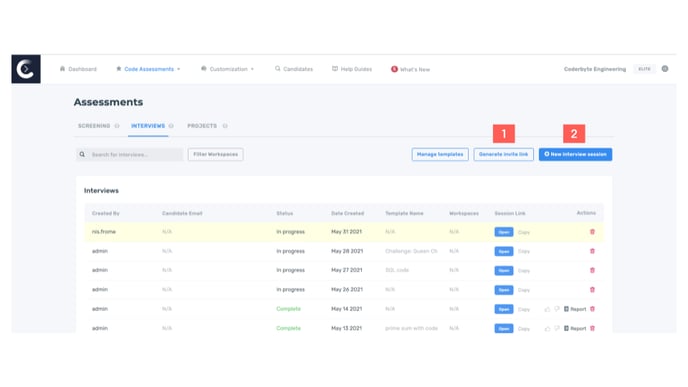Click the Coderbyte Engineering account name
This screenshot has height=387, width=688.
point(595,69)
